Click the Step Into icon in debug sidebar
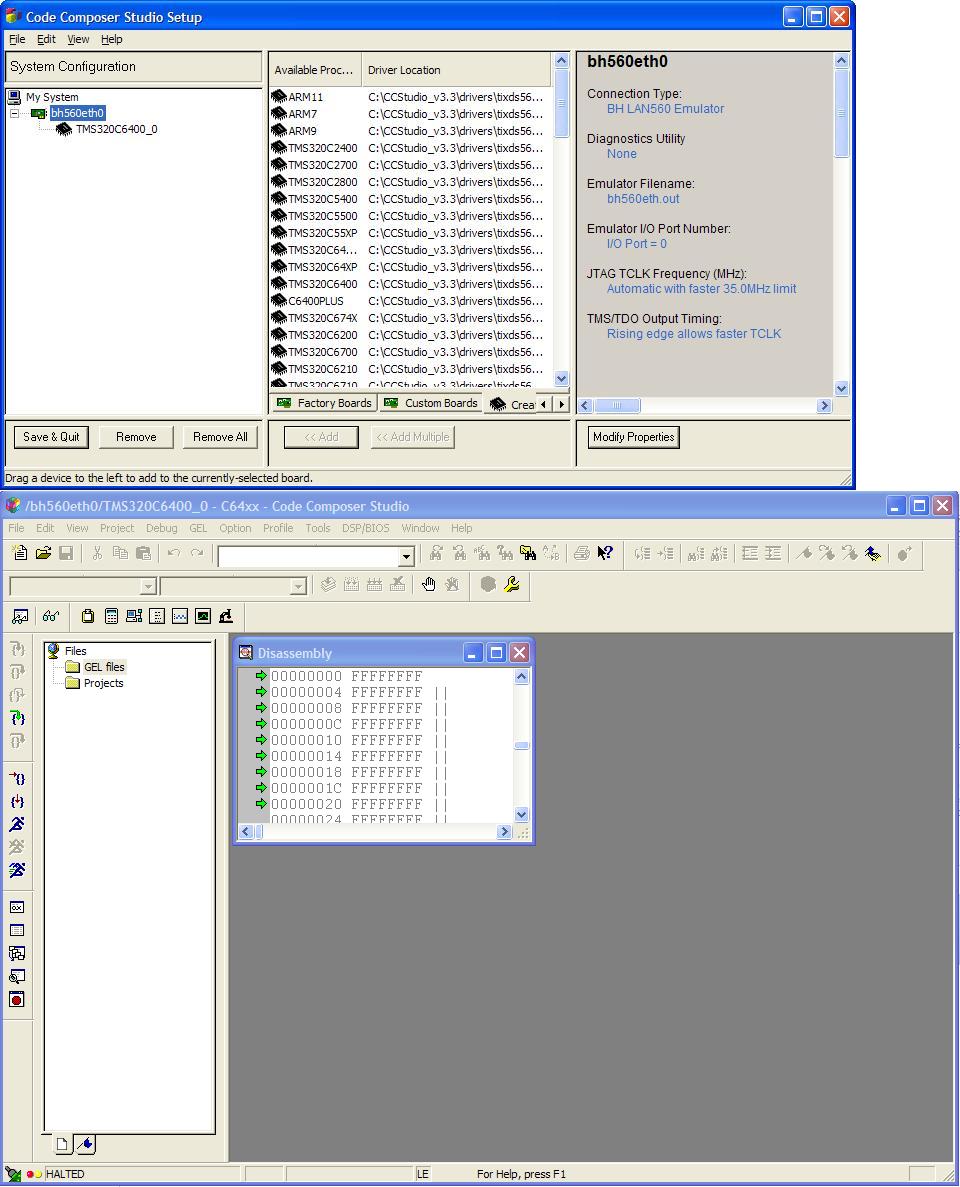The image size is (960, 1187). pyautogui.click(x=17, y=648)
